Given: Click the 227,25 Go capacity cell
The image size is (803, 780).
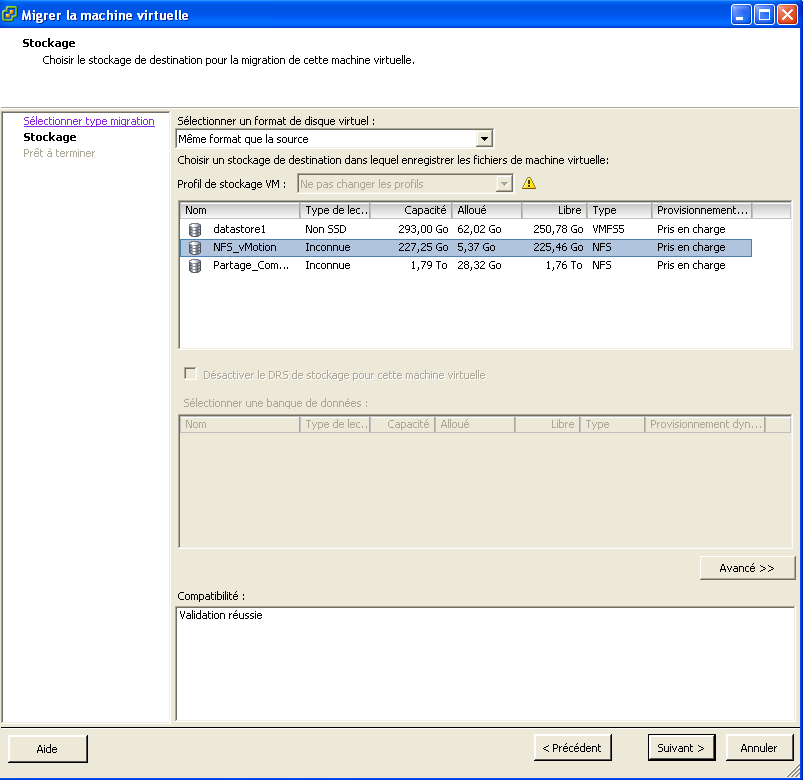Looking at the screenshot, I should pyautogui.click(x=423, y=247).
